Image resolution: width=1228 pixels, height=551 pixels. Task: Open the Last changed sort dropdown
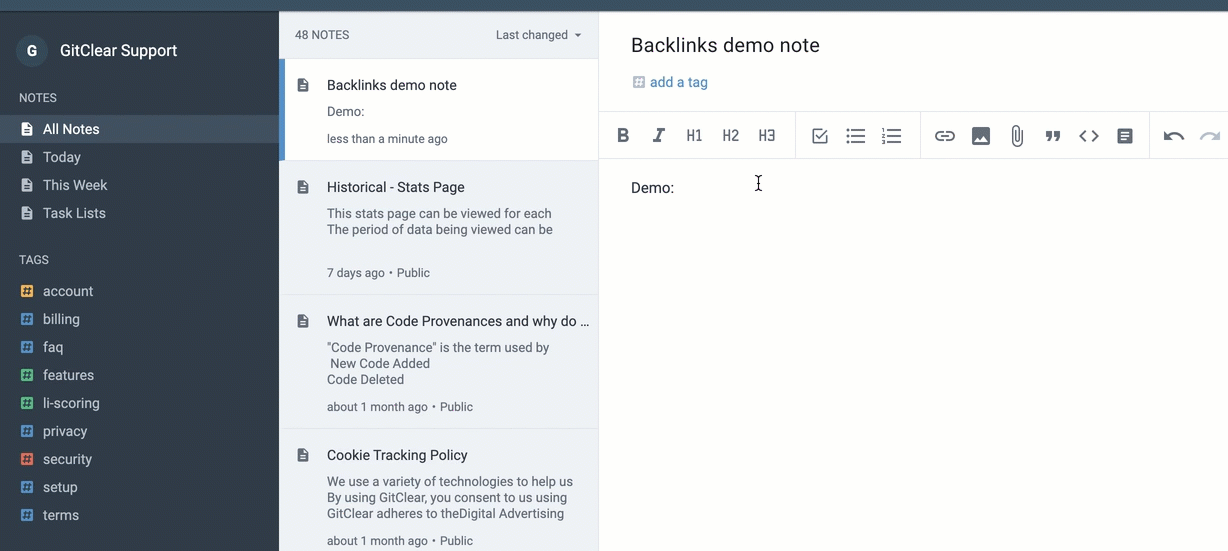(x=538, y=35)
